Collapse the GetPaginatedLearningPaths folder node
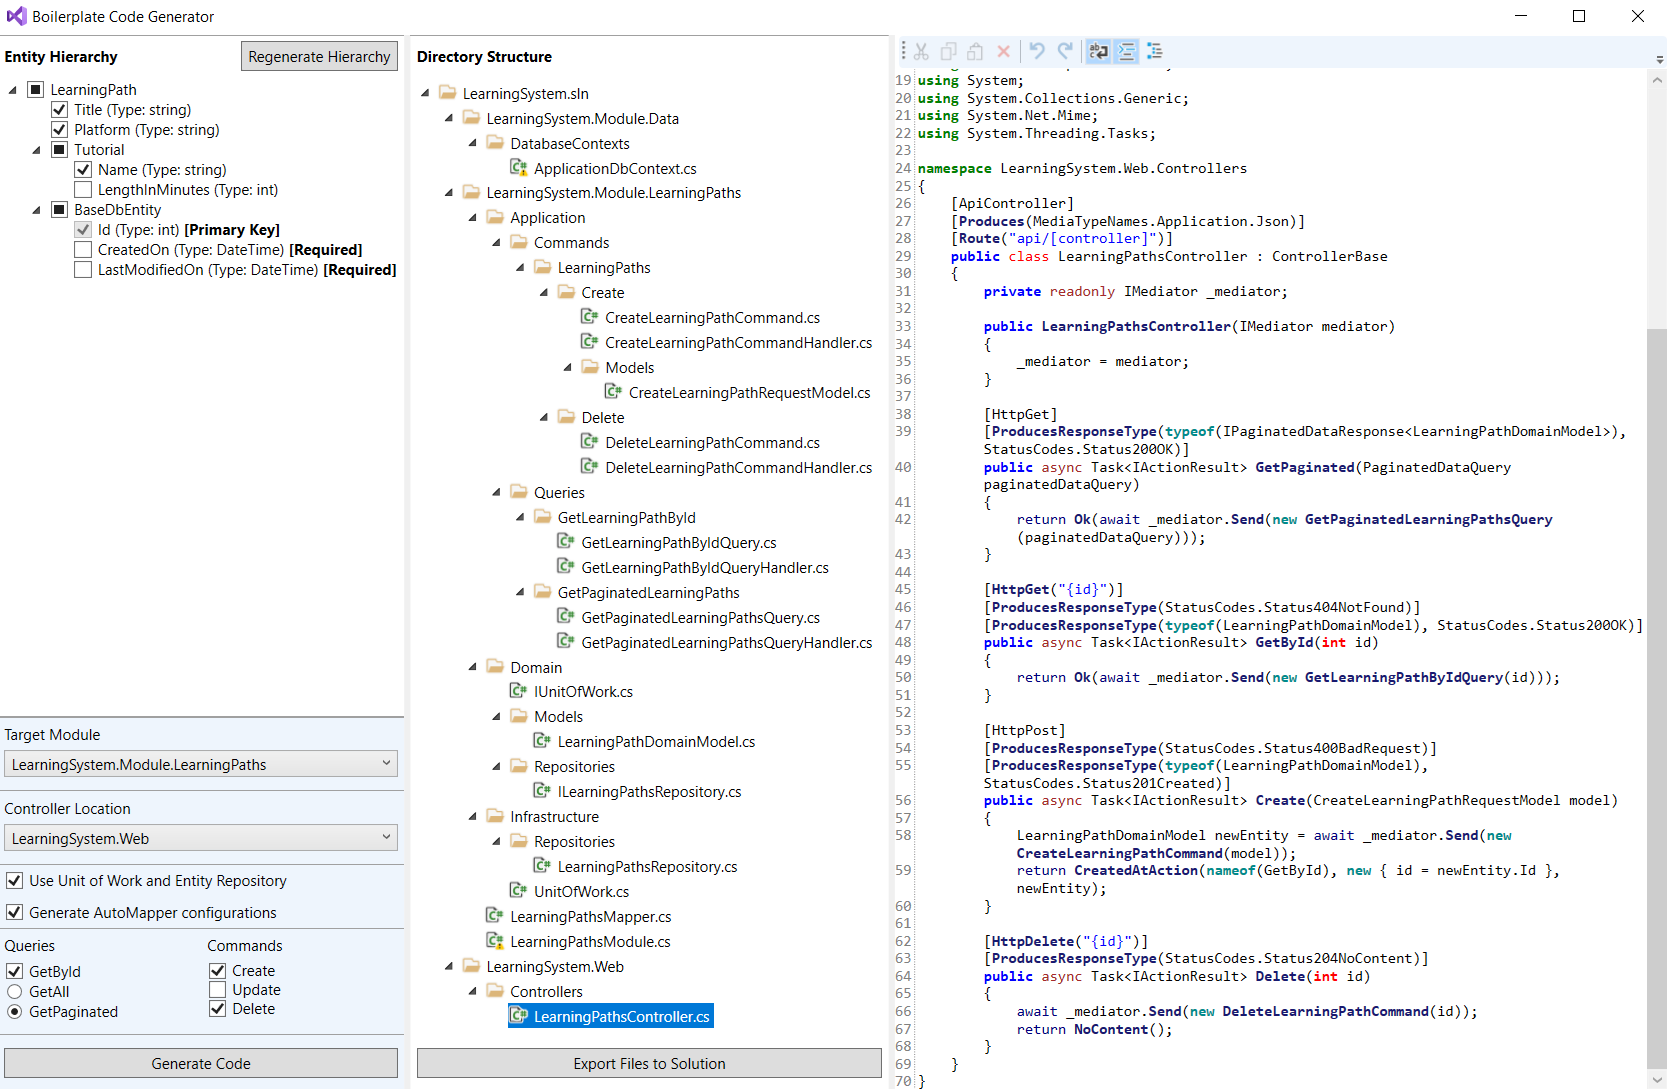Viewport: 1667px width, 1089px height. (x=521, y=592)
